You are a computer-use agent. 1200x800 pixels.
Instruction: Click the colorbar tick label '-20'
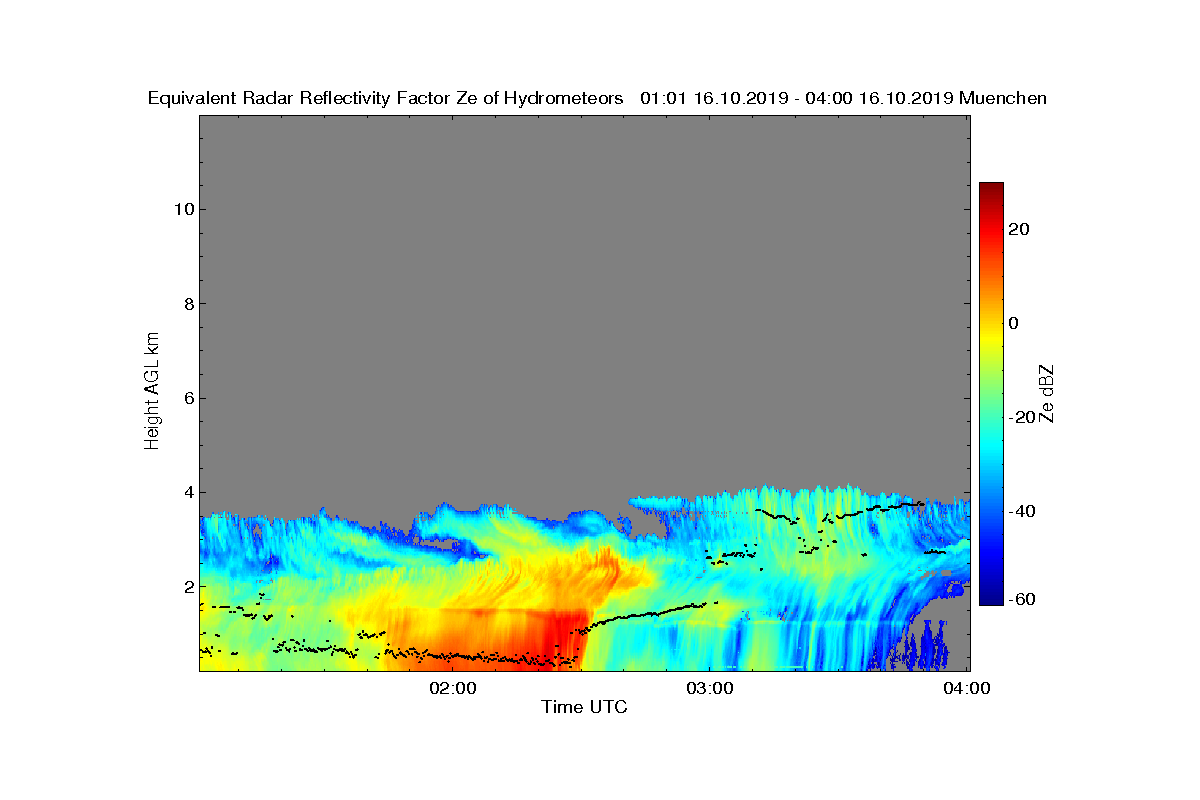point(1019,417)
